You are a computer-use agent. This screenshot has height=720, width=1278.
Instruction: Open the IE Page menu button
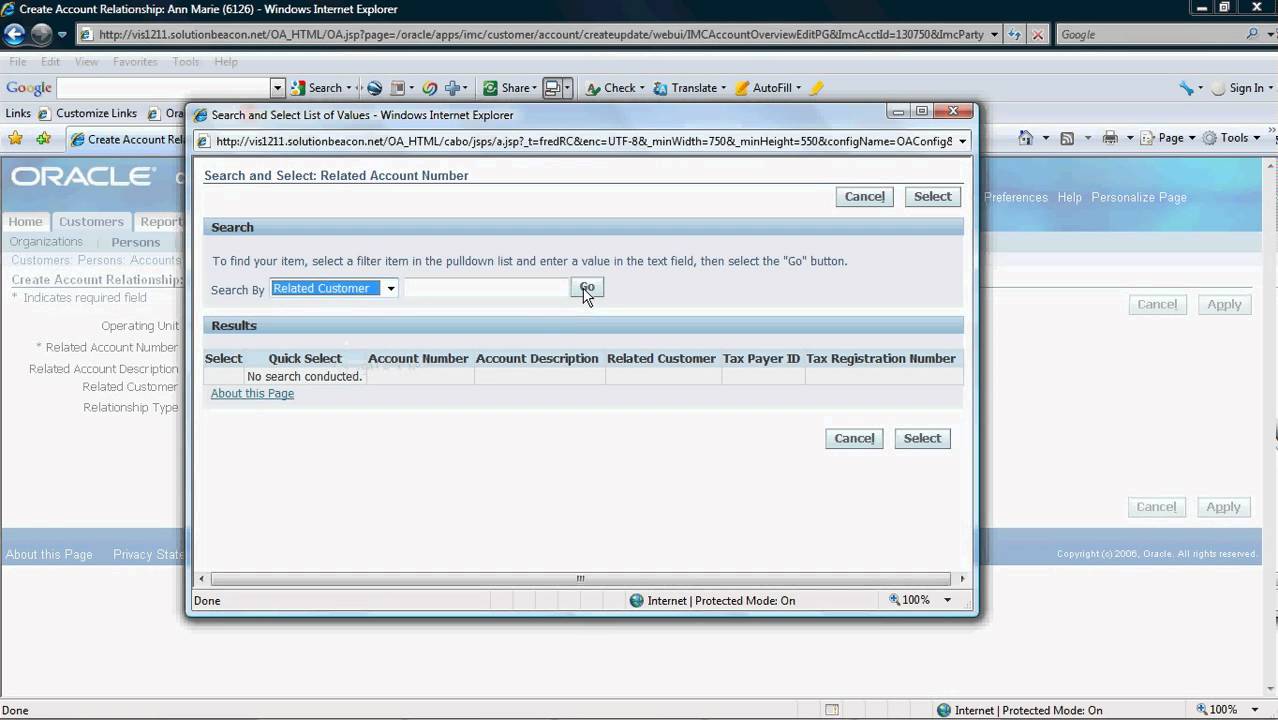tap(1169, 138)
